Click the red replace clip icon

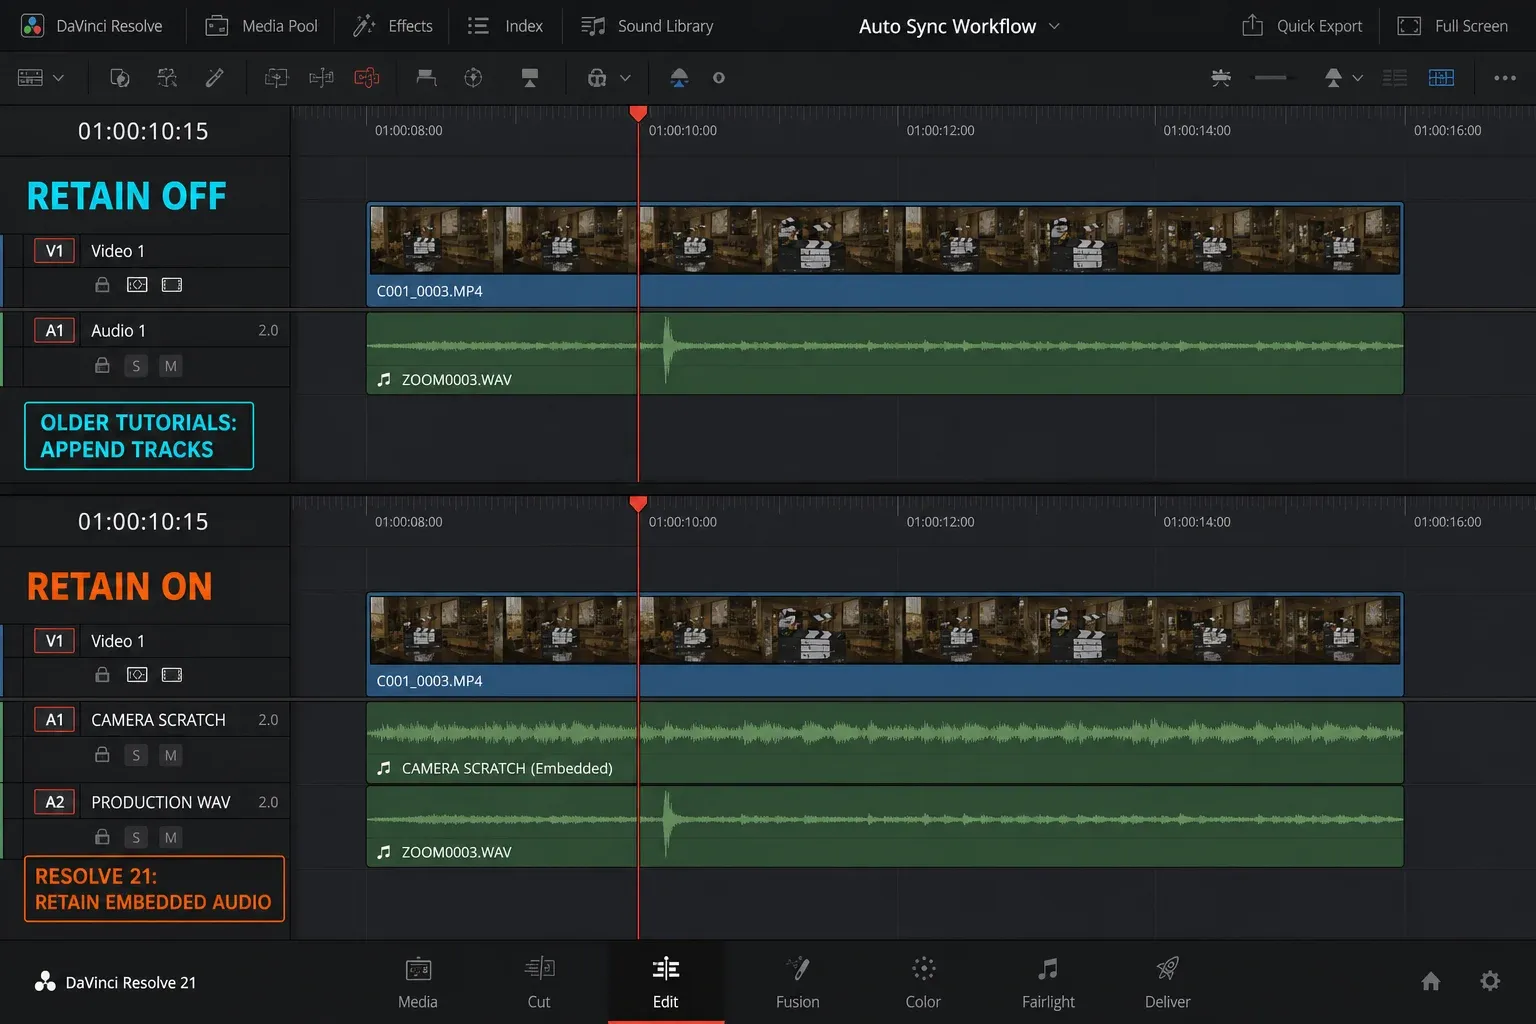367,78
